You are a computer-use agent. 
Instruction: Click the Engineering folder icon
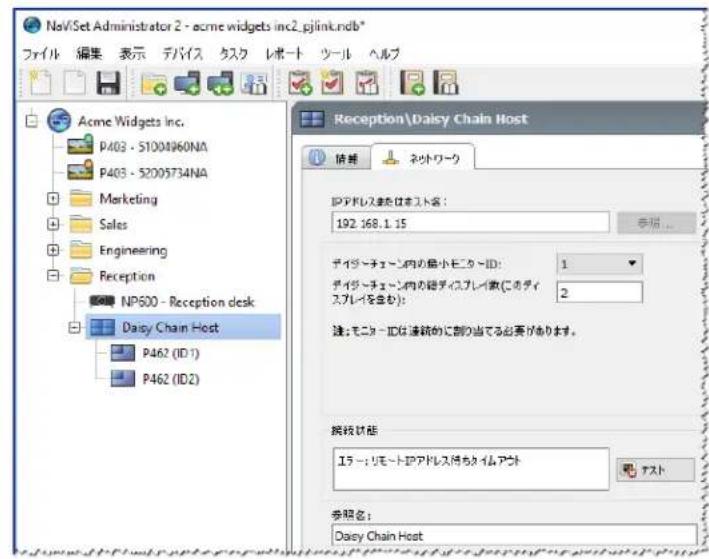click(x=81, y=250)
